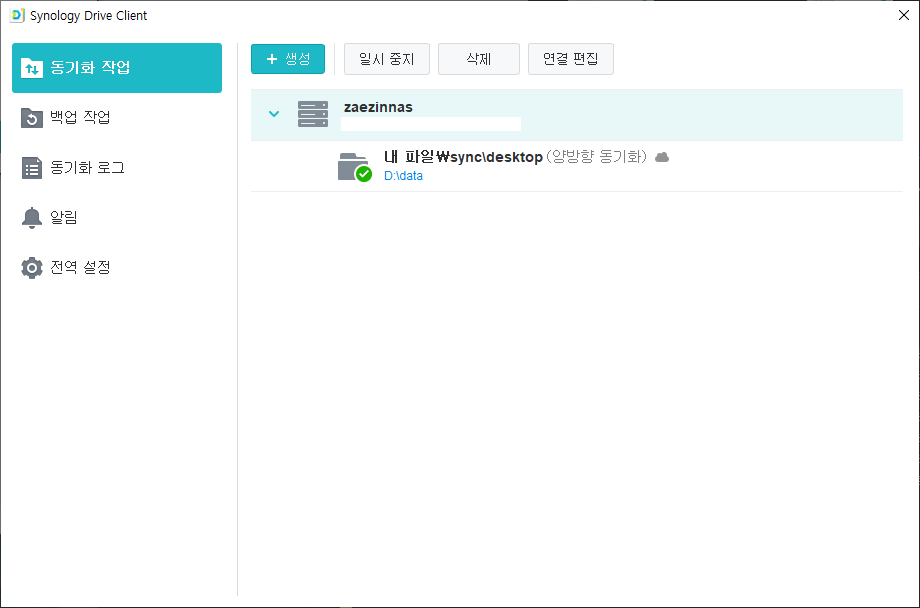The image size is (920, 608).
Task: Open the 동기화 작업 sidebar tab
Action: pos(117,67)
